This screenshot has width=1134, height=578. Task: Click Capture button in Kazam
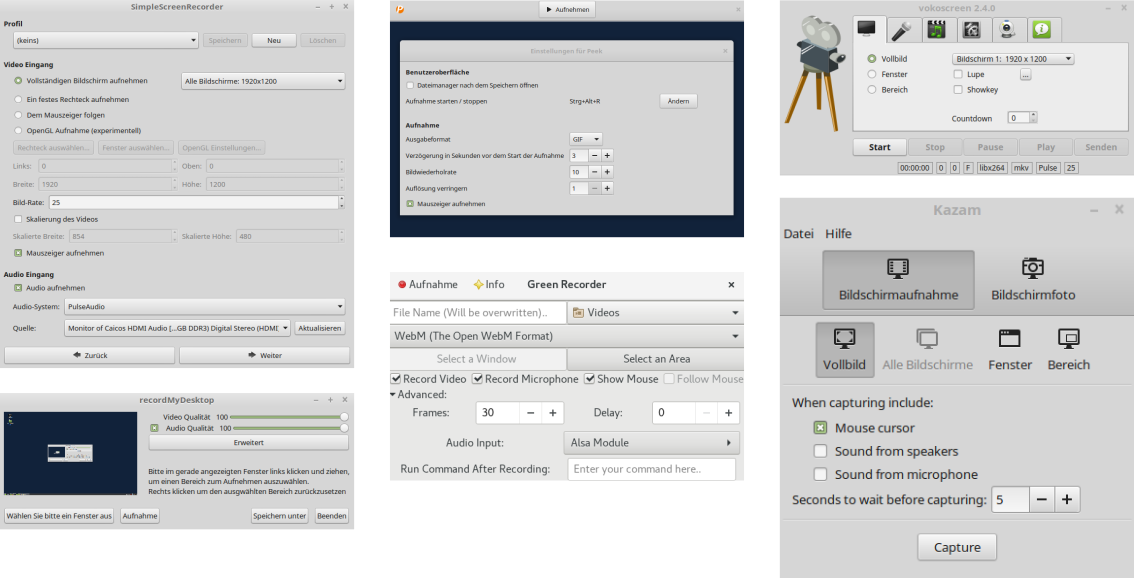click(x=957, y=548)
